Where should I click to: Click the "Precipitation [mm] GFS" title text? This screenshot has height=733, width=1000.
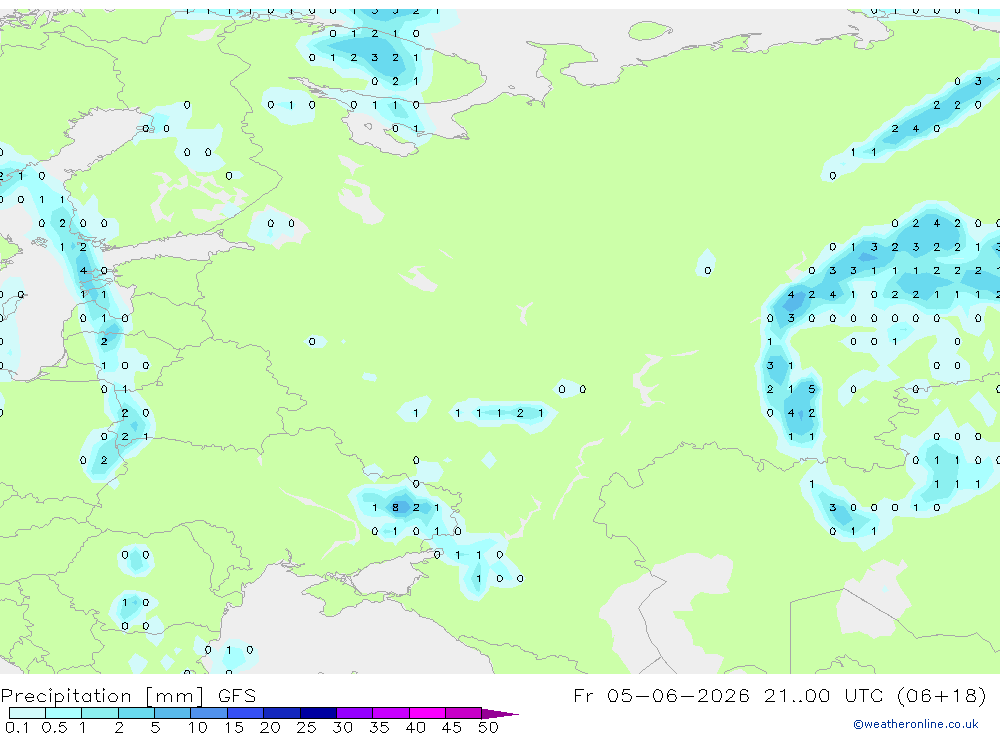coord(128,695)
